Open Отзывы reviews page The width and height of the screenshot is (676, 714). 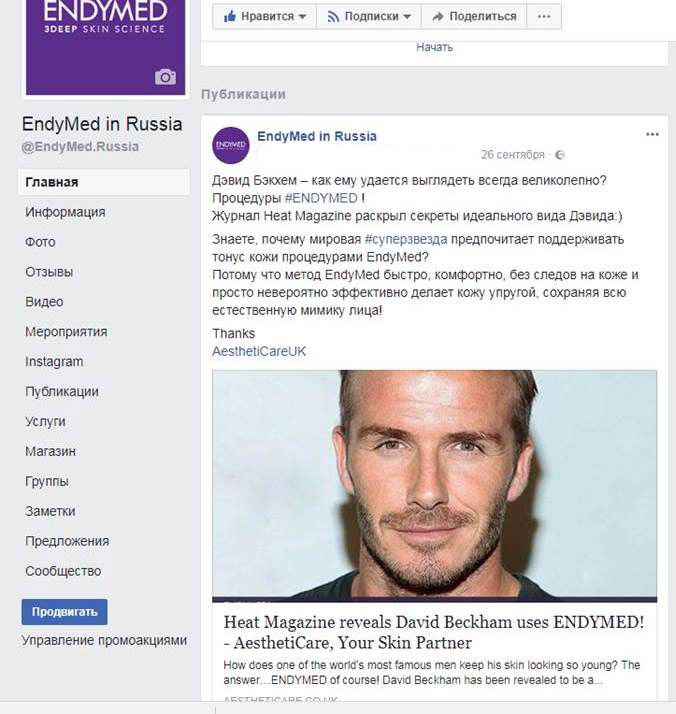[49, 272]
